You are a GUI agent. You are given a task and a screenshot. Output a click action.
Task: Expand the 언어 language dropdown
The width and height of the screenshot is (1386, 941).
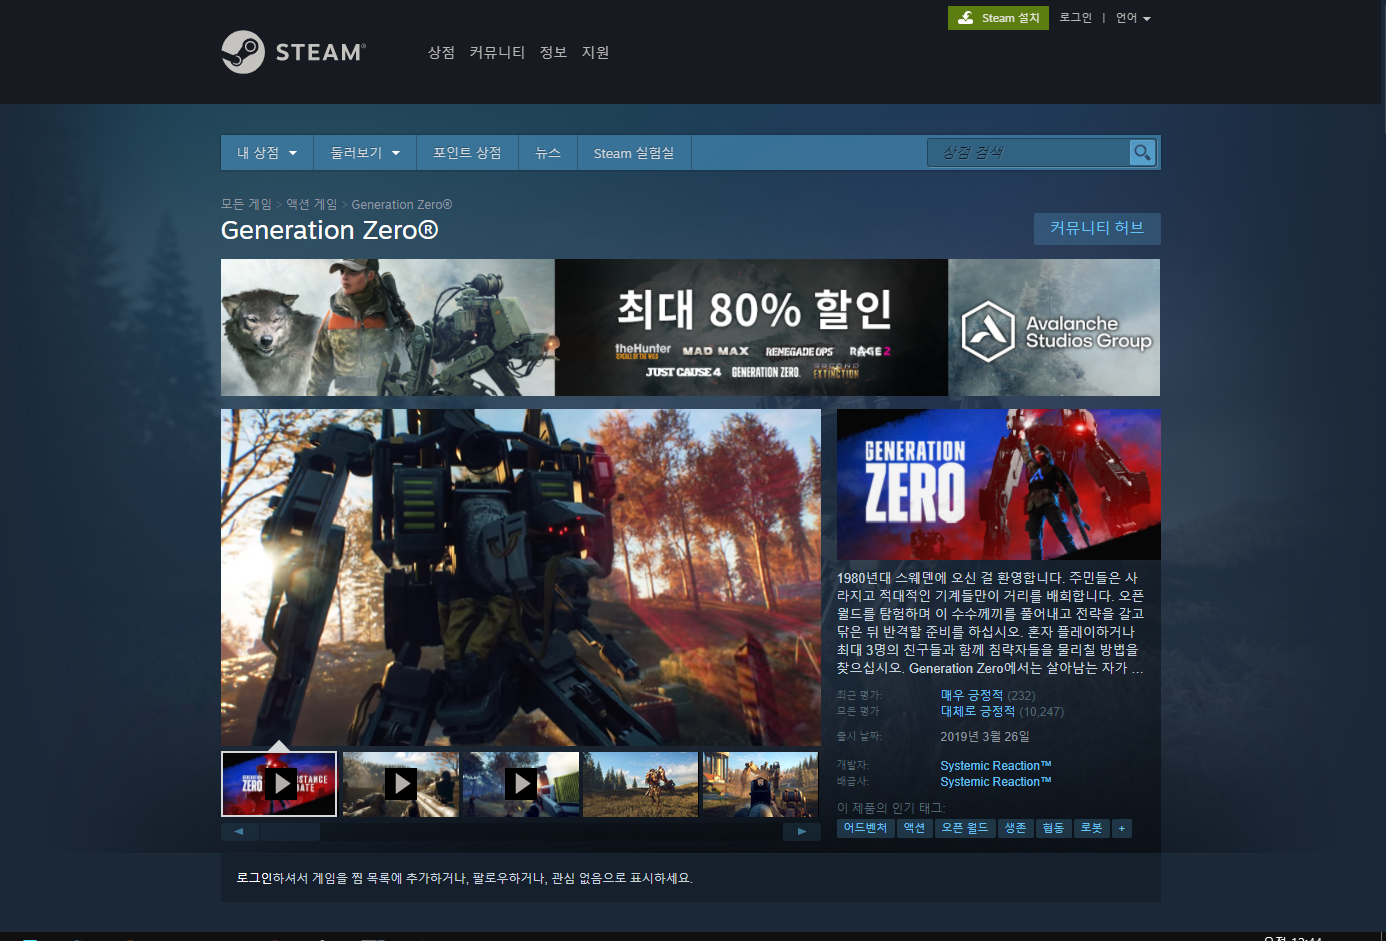tap(1133, 18)
